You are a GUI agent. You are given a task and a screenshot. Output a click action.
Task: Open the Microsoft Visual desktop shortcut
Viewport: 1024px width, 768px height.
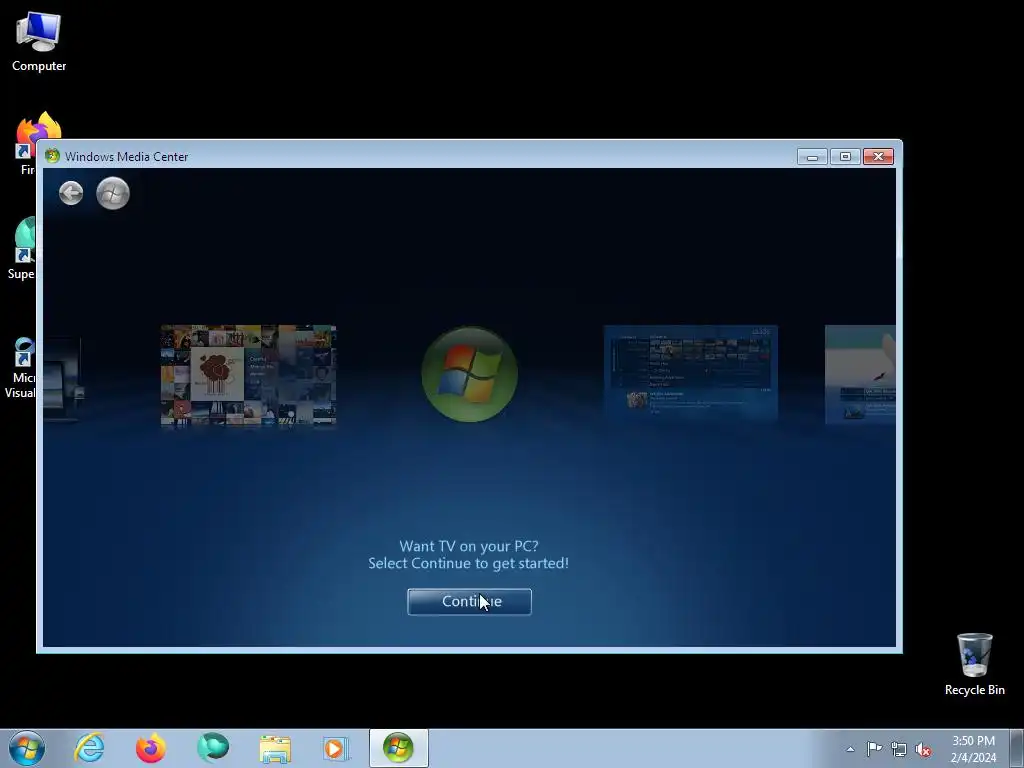click(20, 368)
